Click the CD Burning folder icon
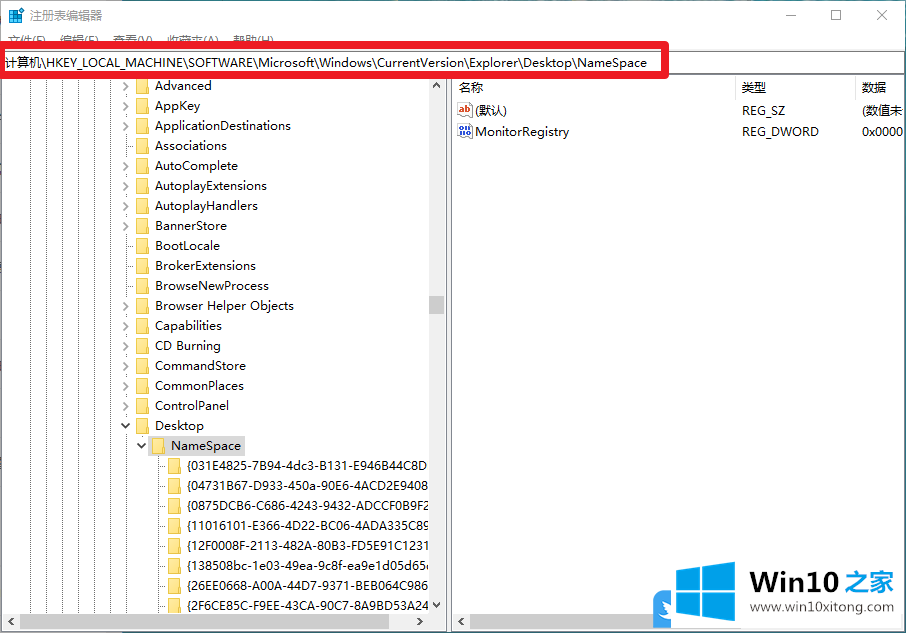This screenshot has width=906, height=633. coord(142,347)
